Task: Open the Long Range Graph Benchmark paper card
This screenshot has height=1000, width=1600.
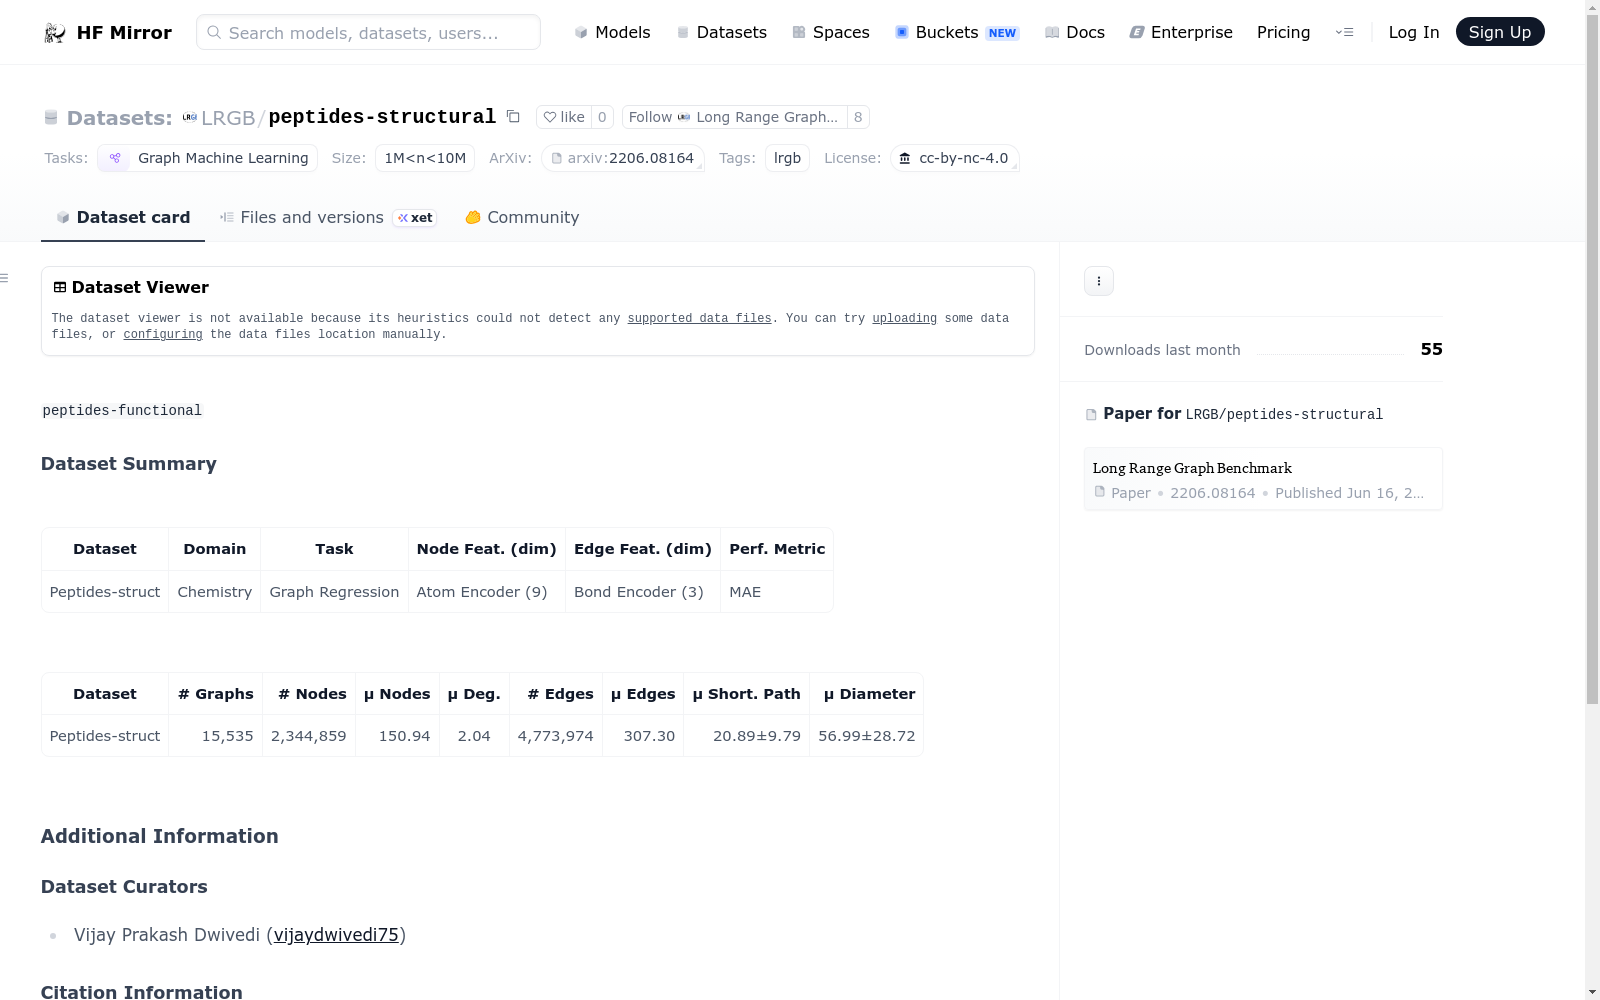Action: tap(1263, 479)
